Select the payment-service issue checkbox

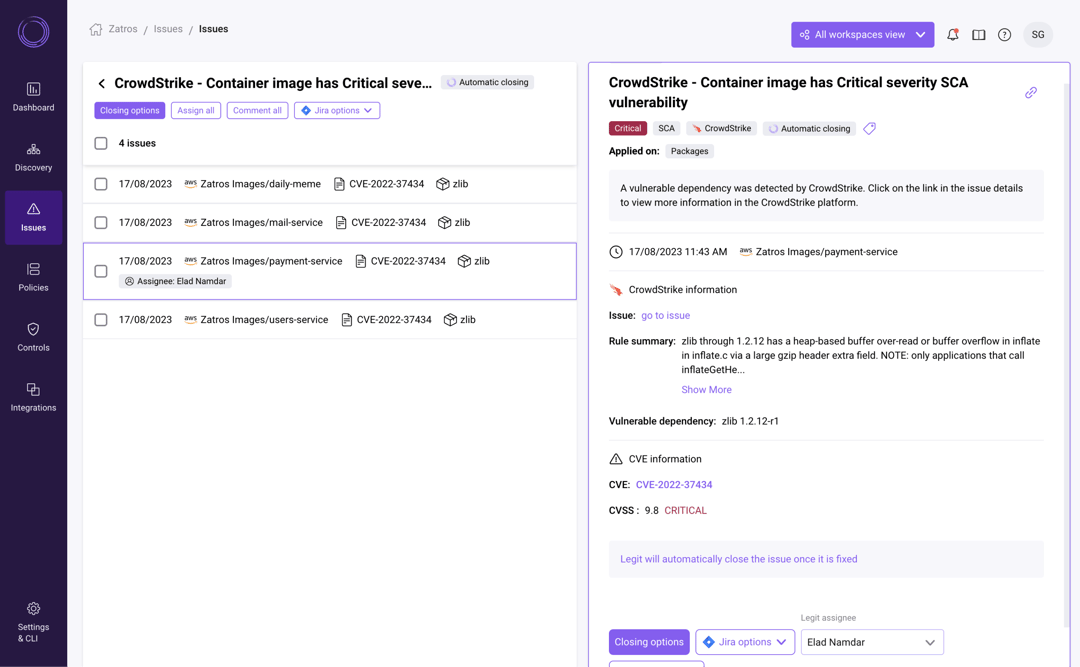100,270
